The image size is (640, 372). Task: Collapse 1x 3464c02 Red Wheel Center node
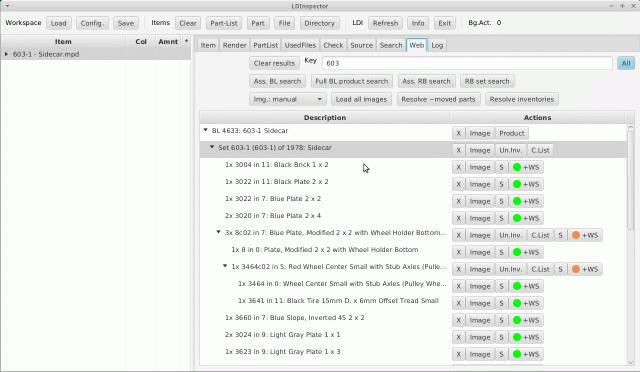(225, 266)
